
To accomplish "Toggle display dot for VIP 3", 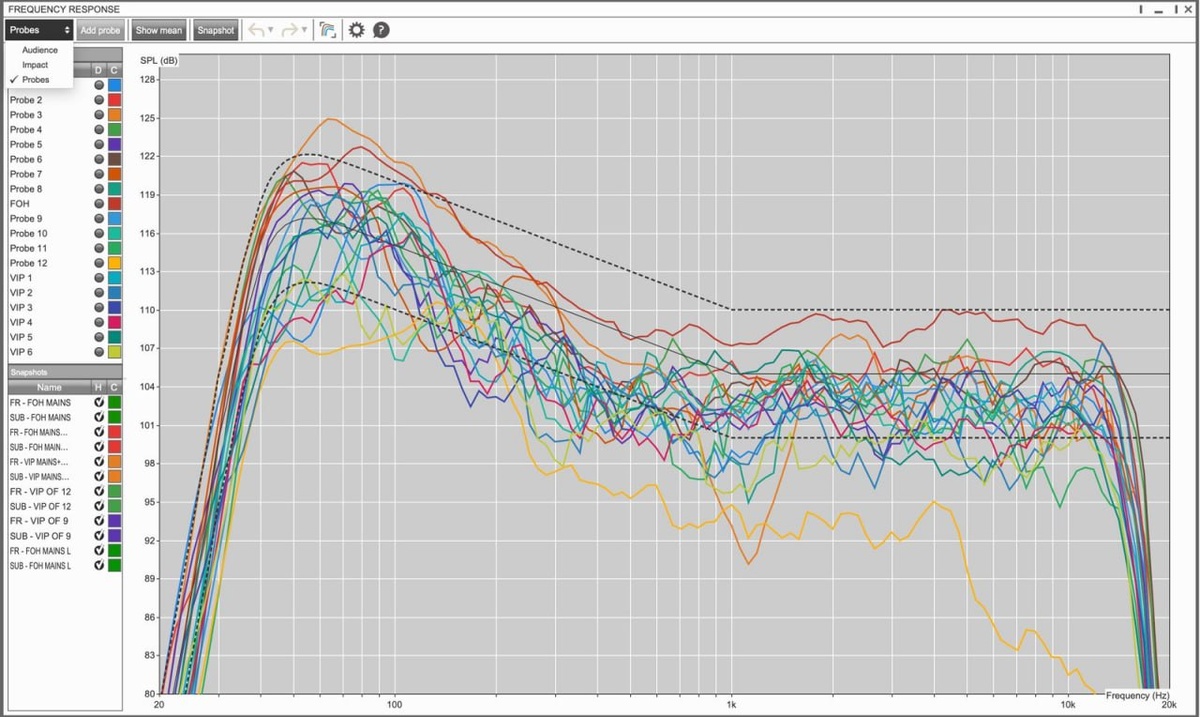I will coord(99,307).
